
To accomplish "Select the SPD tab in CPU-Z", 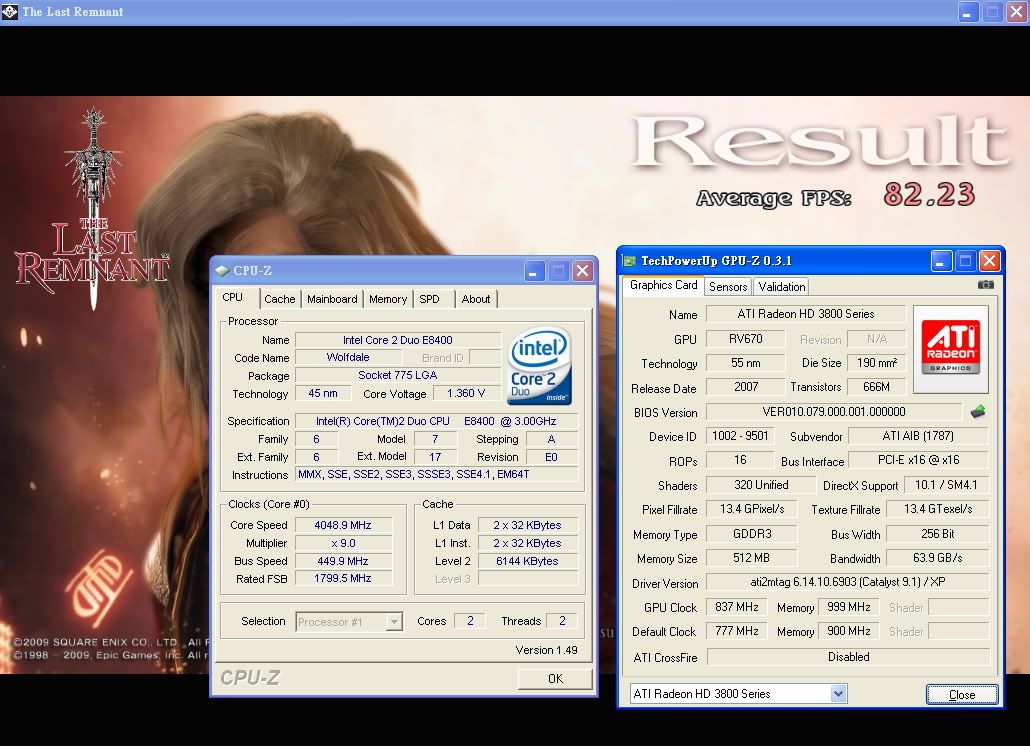I will click(429, 299).
